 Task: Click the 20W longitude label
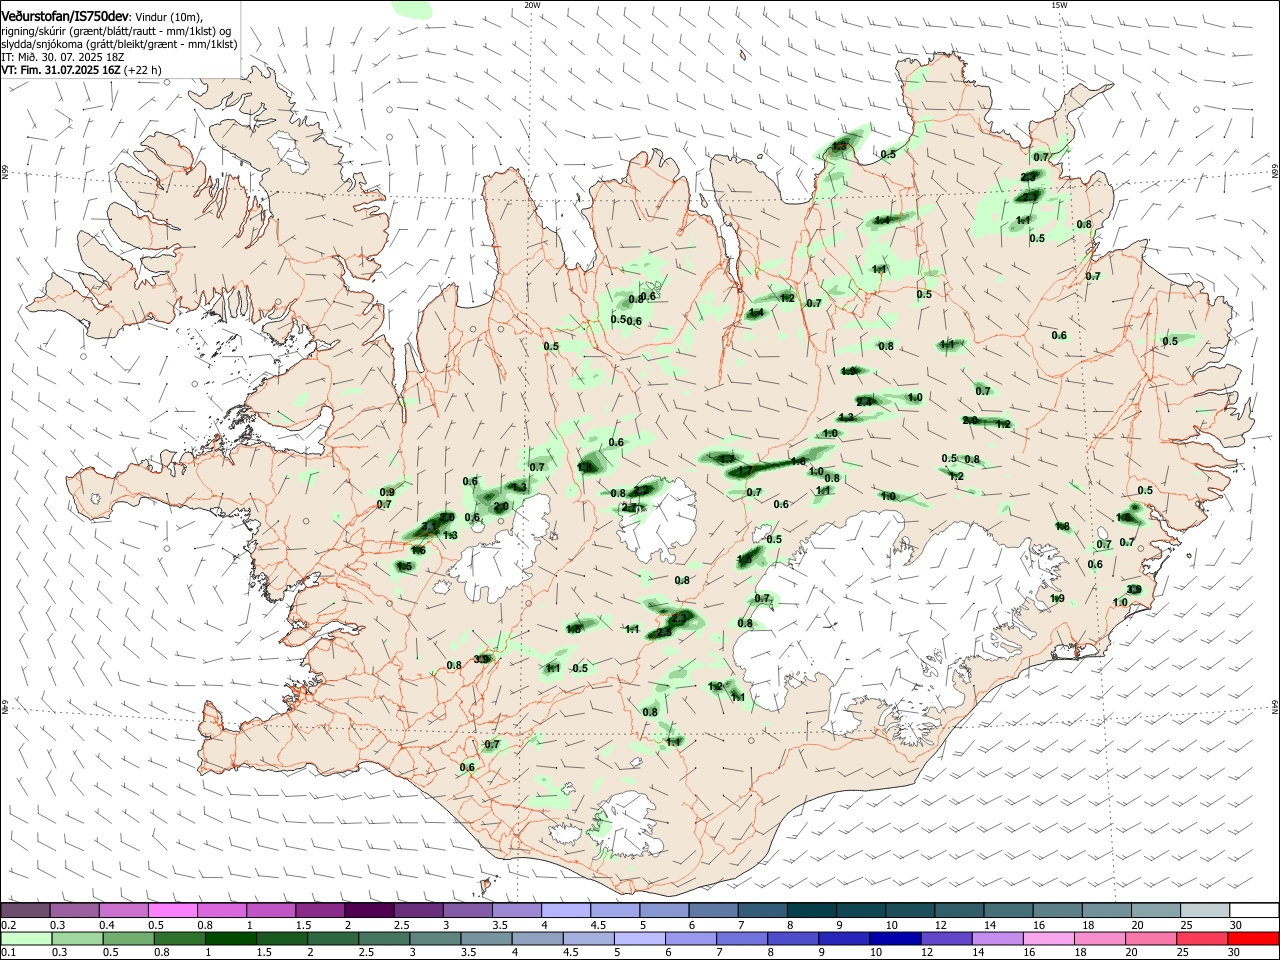532,5
